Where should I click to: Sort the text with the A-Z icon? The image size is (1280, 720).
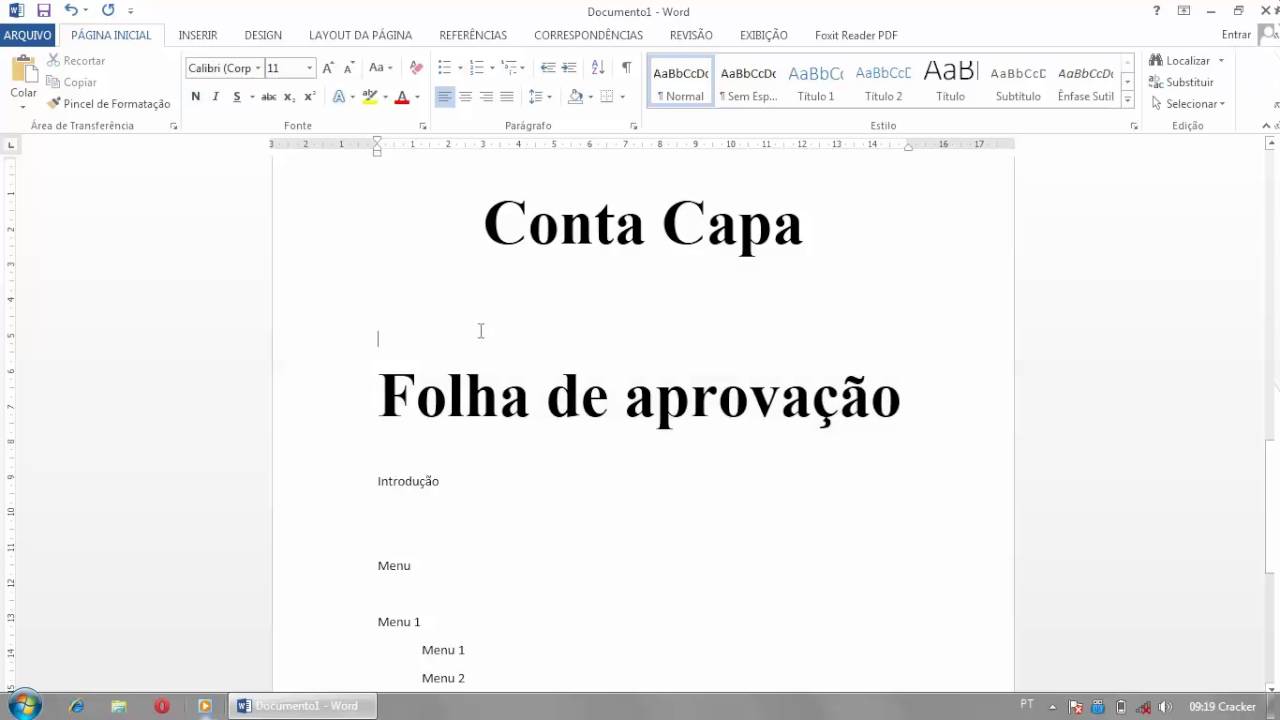point(597,67)
